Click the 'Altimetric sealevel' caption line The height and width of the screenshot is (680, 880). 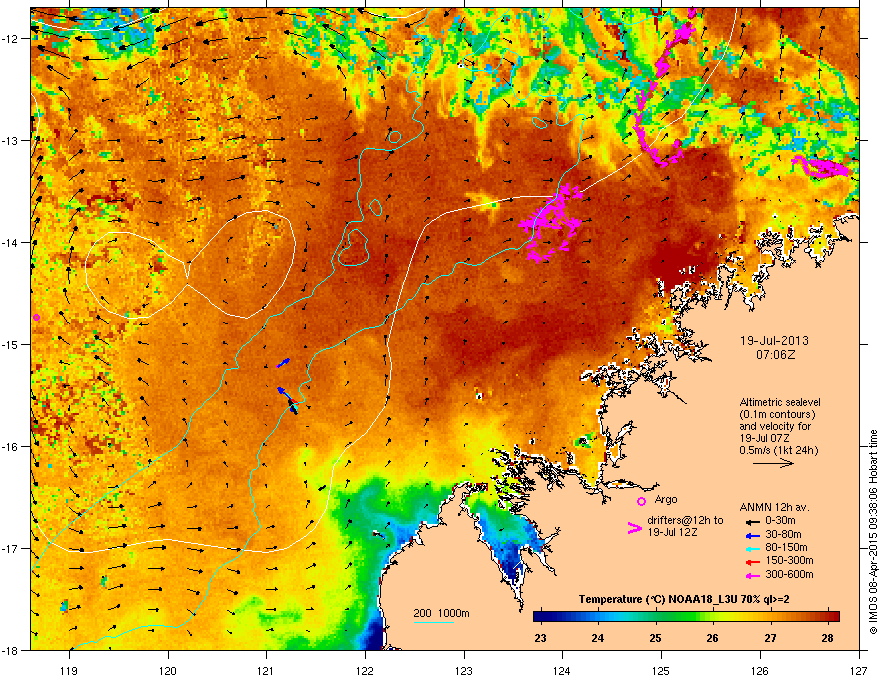click(x=780, y=402)
